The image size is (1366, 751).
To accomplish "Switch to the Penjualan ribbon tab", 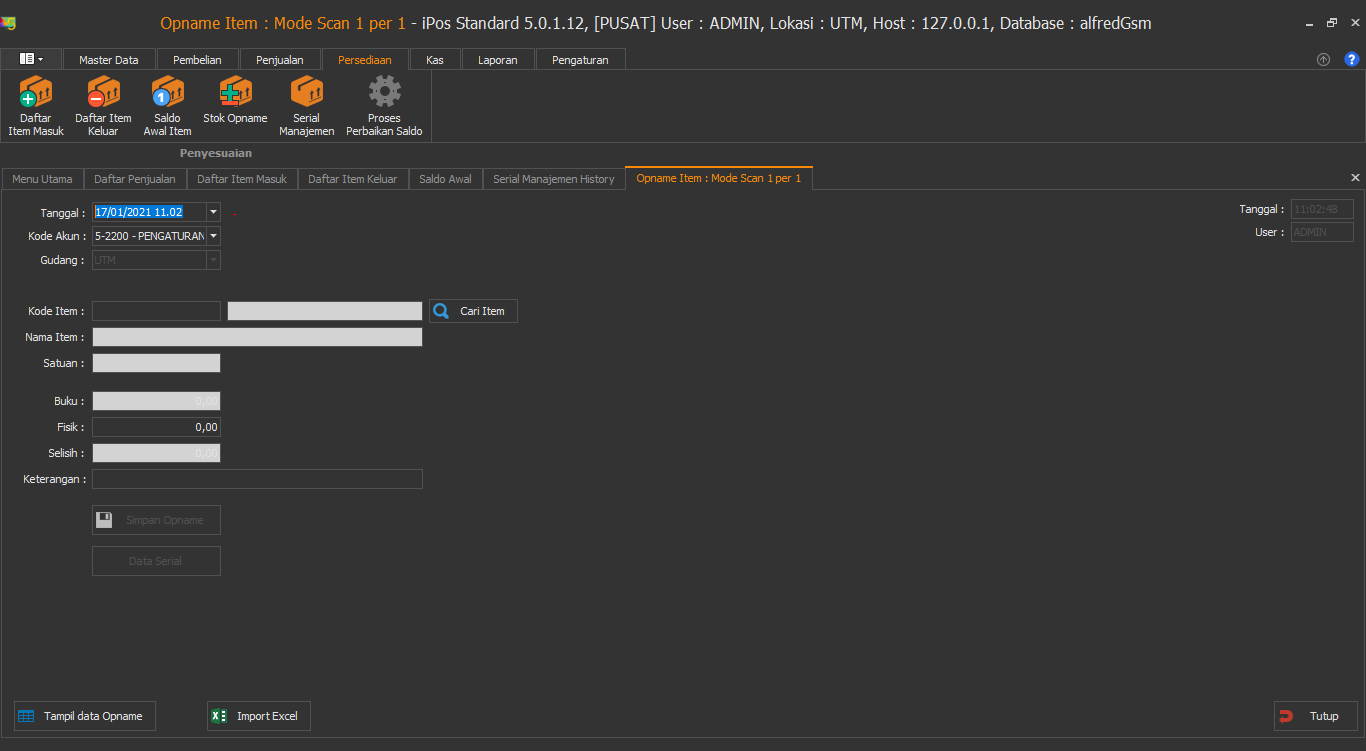I will coord(280,60).
